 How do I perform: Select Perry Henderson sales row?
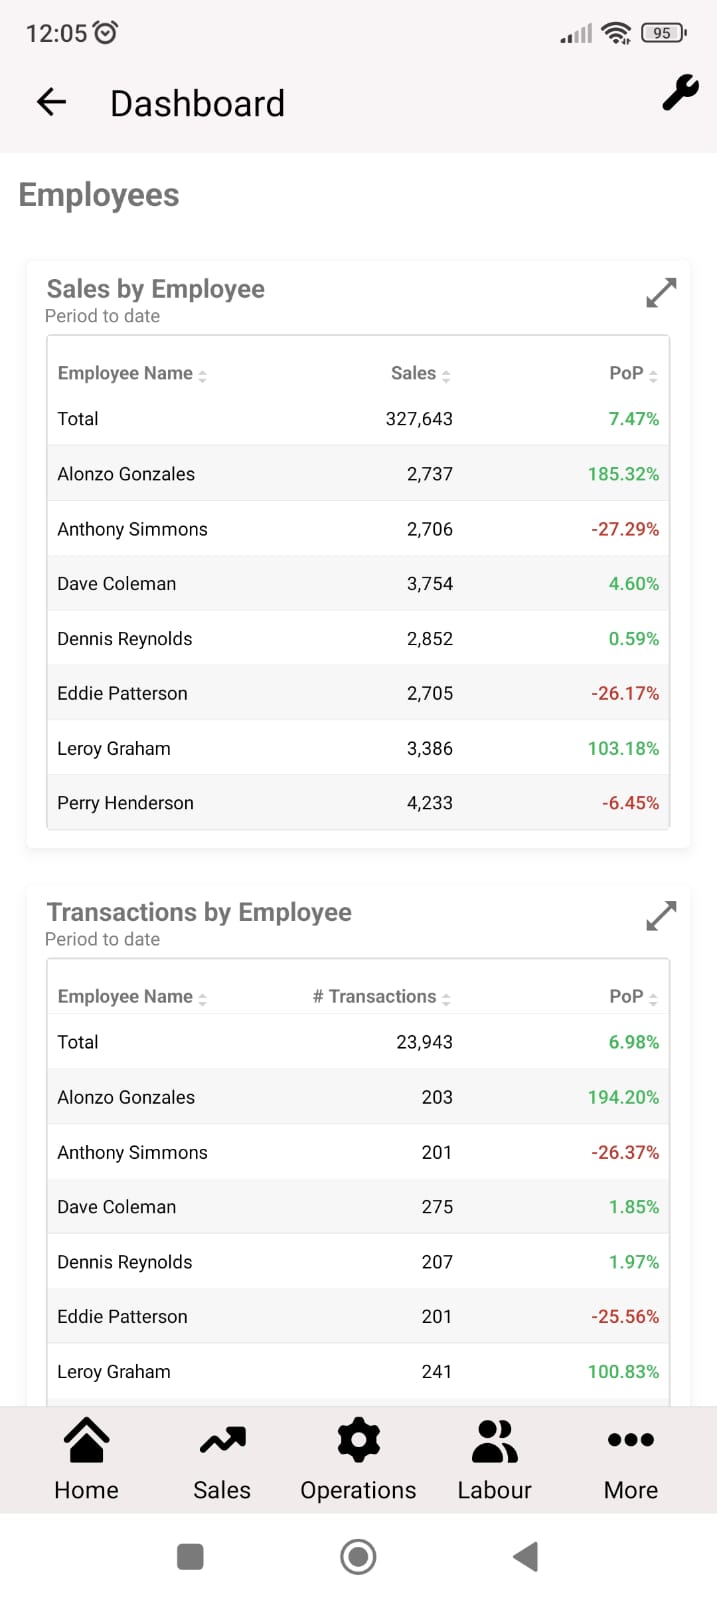click(358, 803)
